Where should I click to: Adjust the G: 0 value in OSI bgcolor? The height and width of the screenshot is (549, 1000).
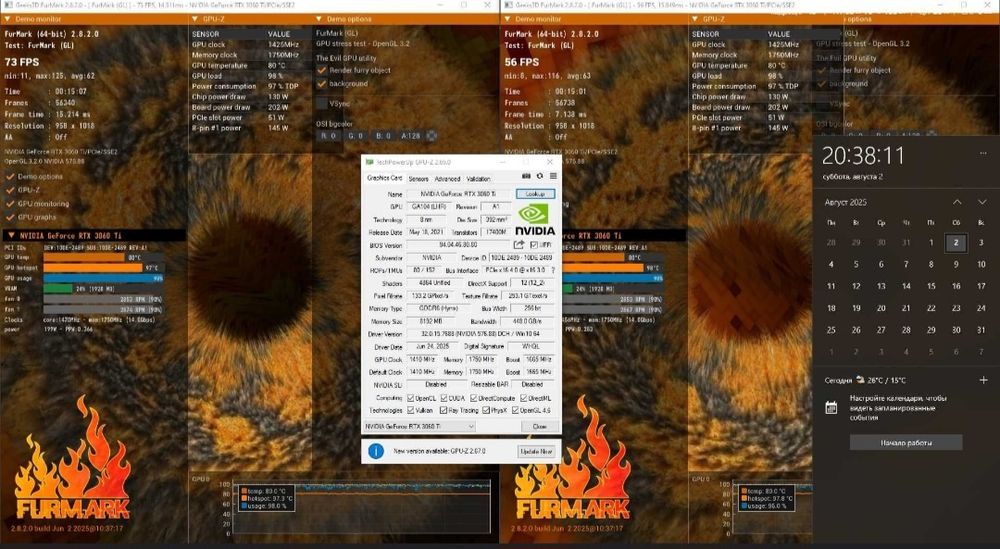(x=355, y=136)
